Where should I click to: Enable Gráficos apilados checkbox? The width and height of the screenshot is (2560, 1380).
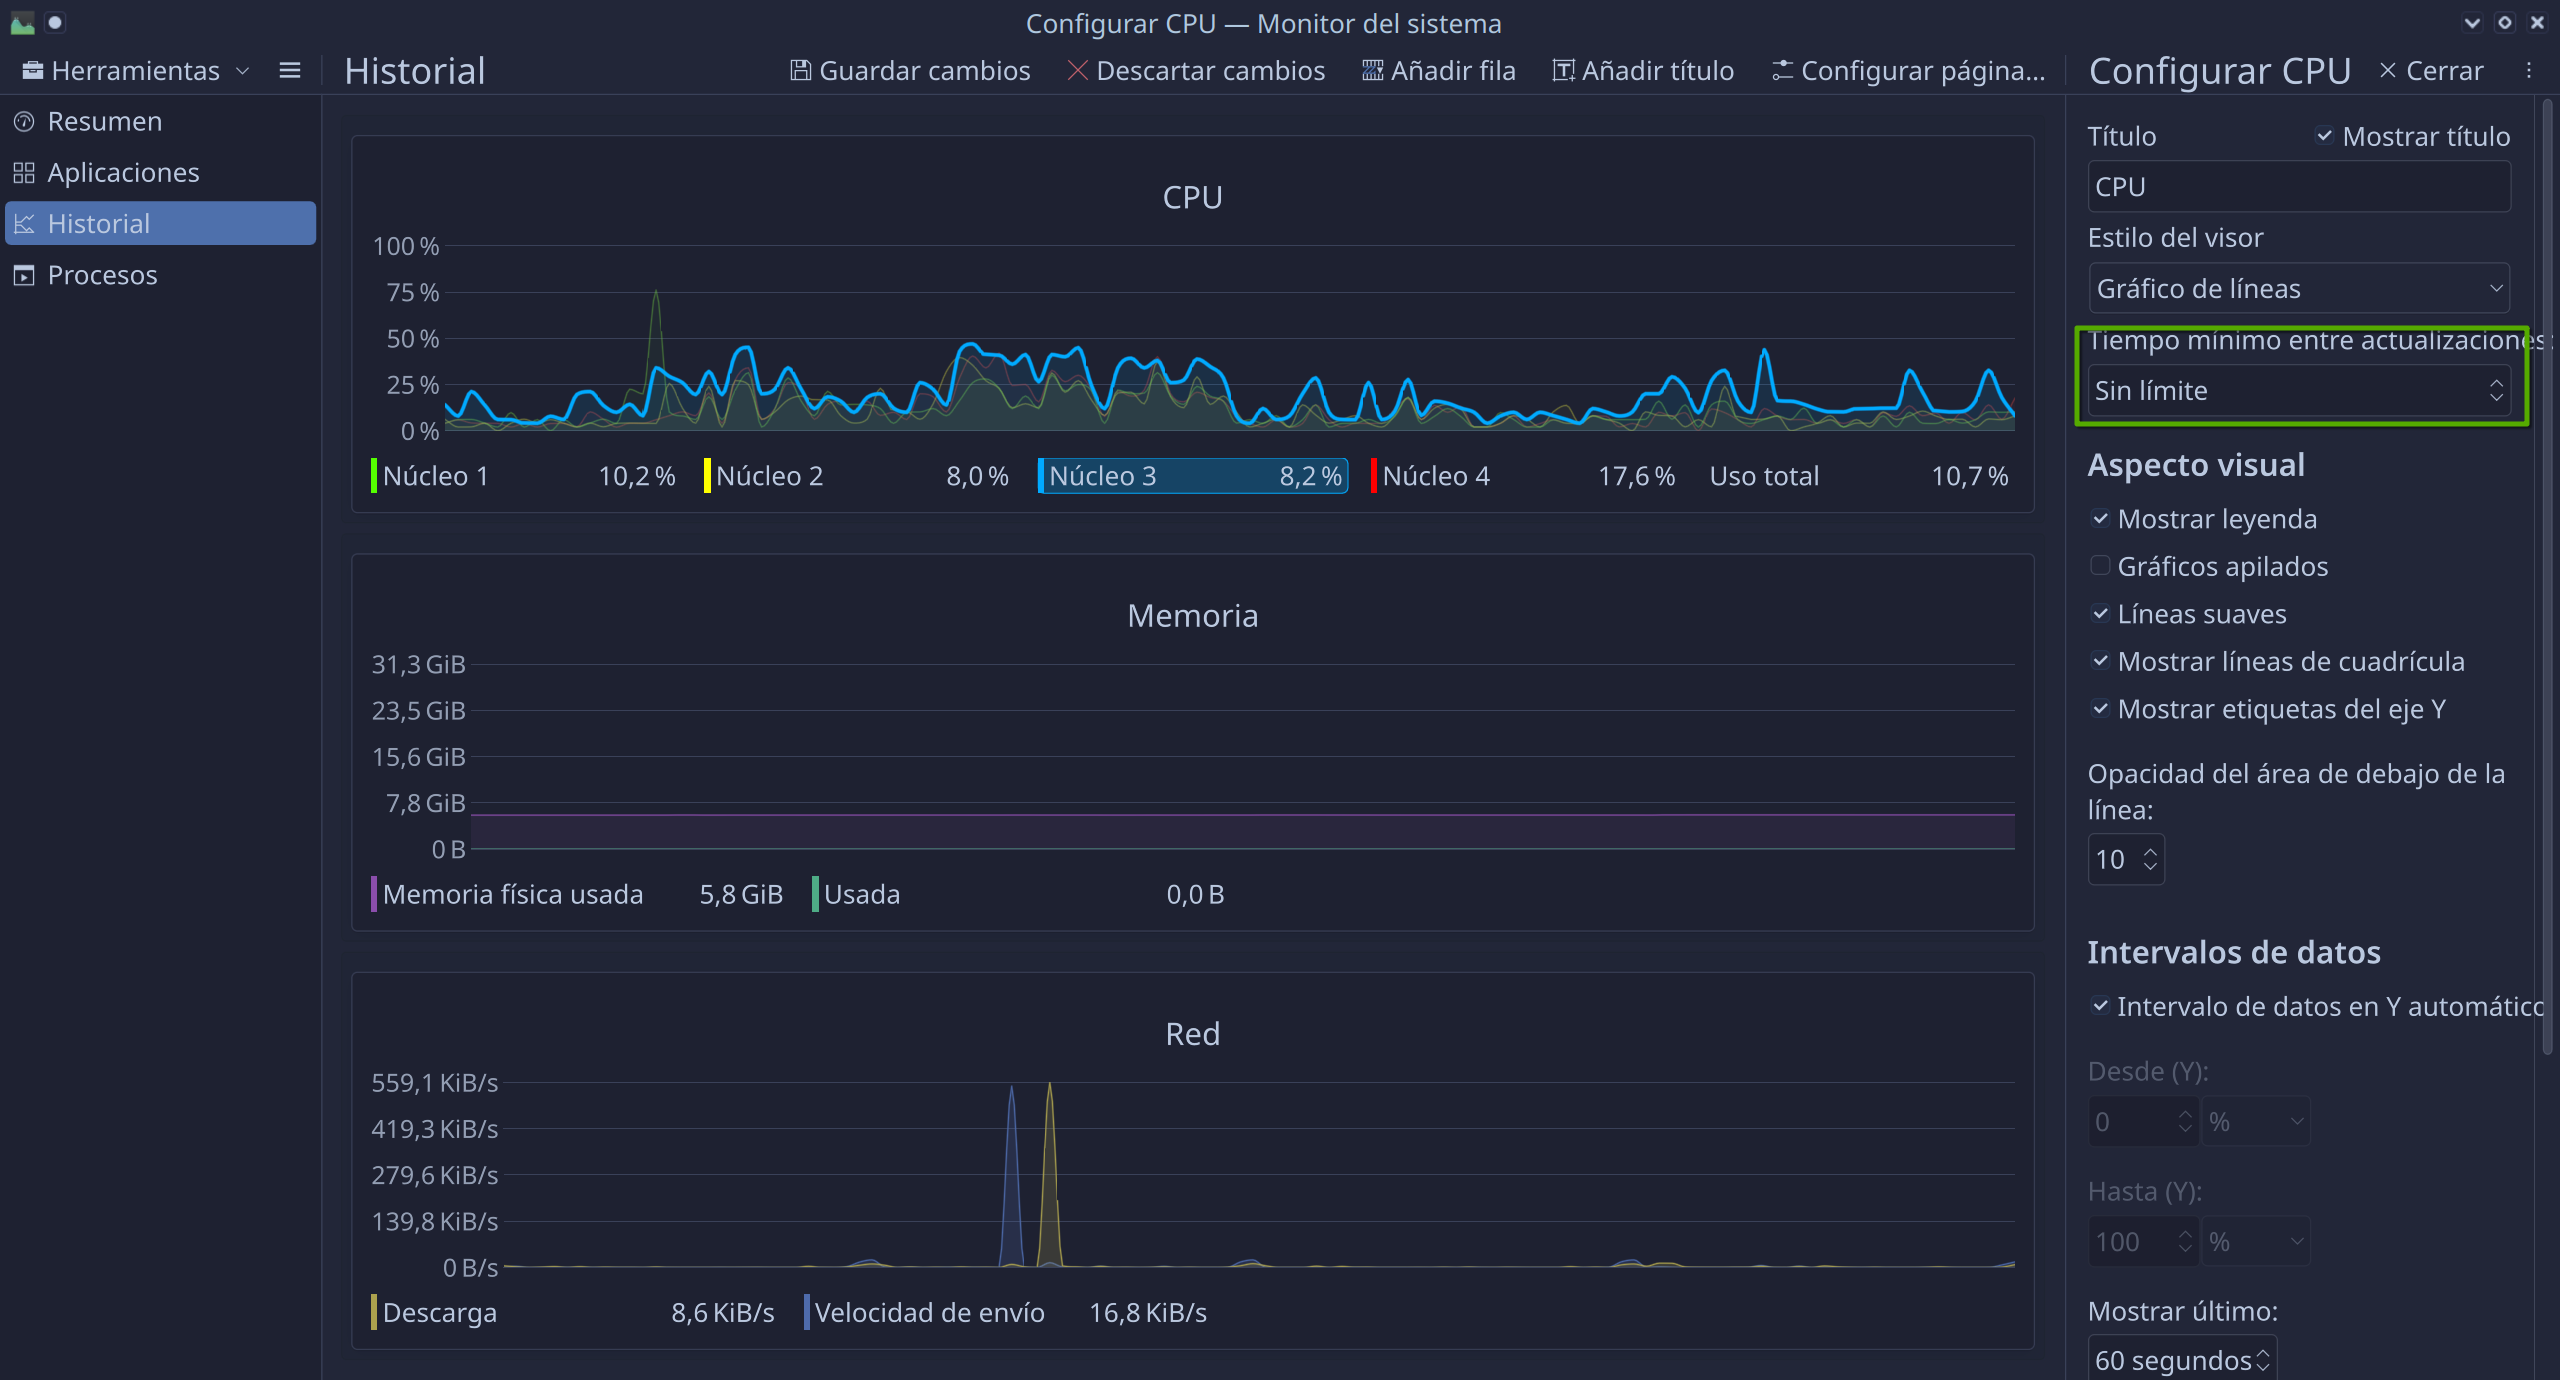(x=2100, y=566)
